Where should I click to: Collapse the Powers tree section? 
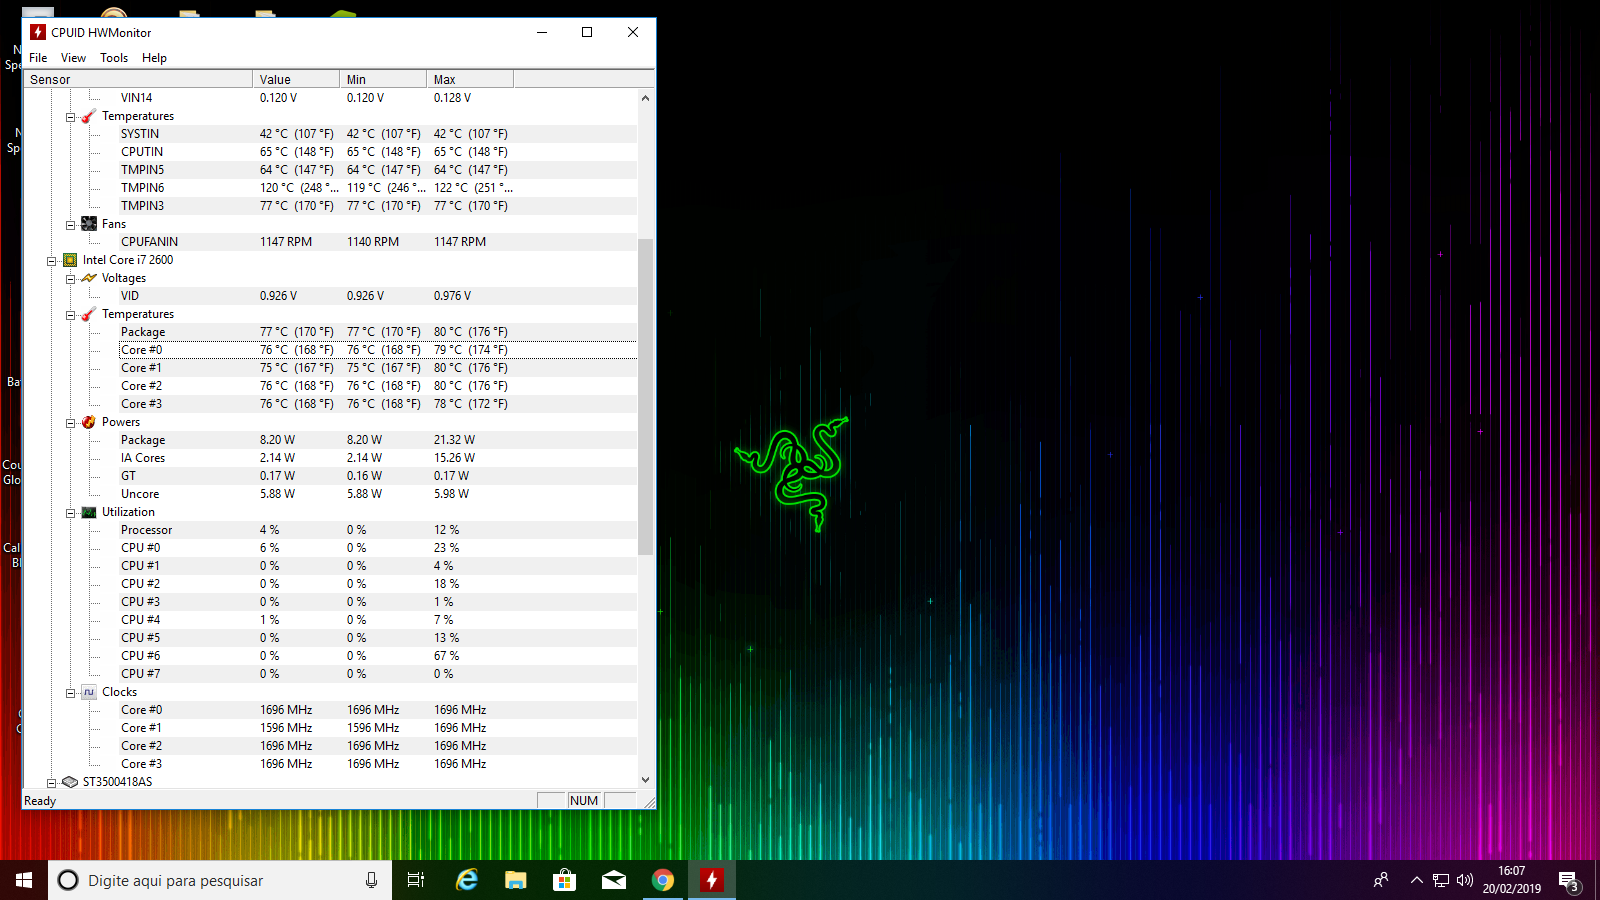click(x=70, y=423)
